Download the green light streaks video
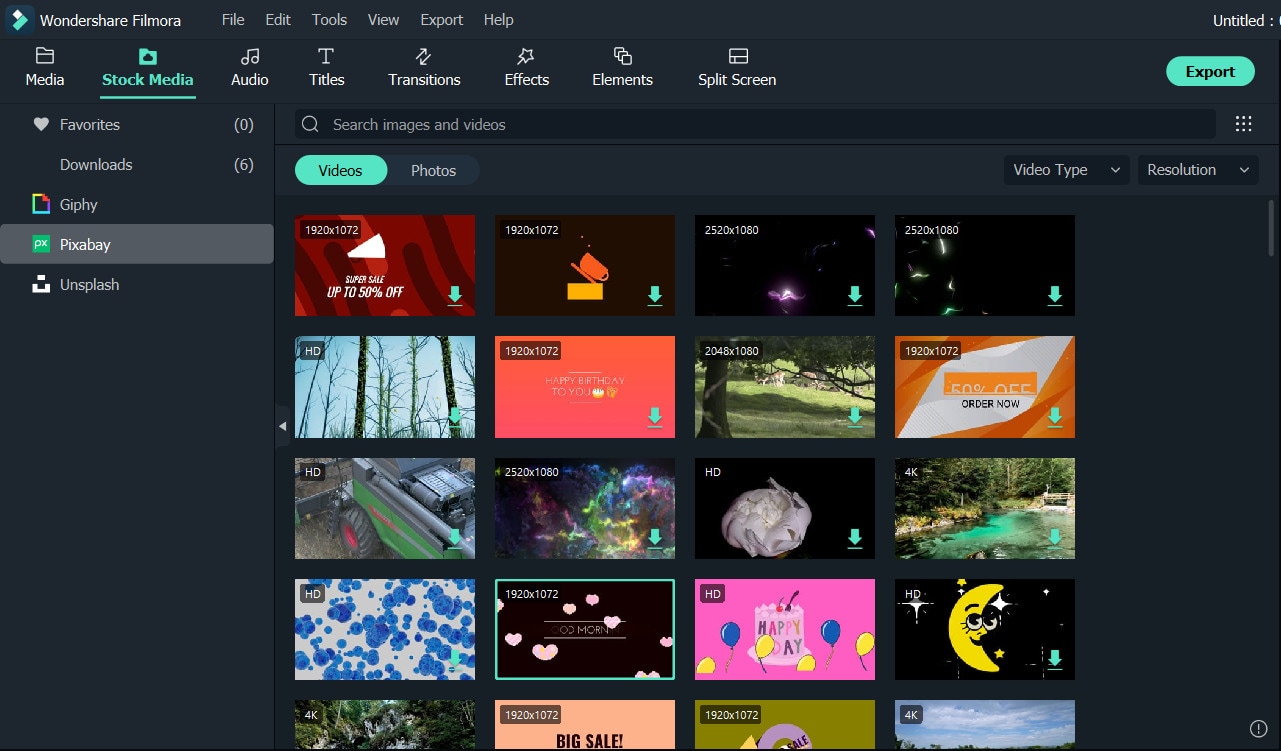1281x751 pixels. (1055, 295)
